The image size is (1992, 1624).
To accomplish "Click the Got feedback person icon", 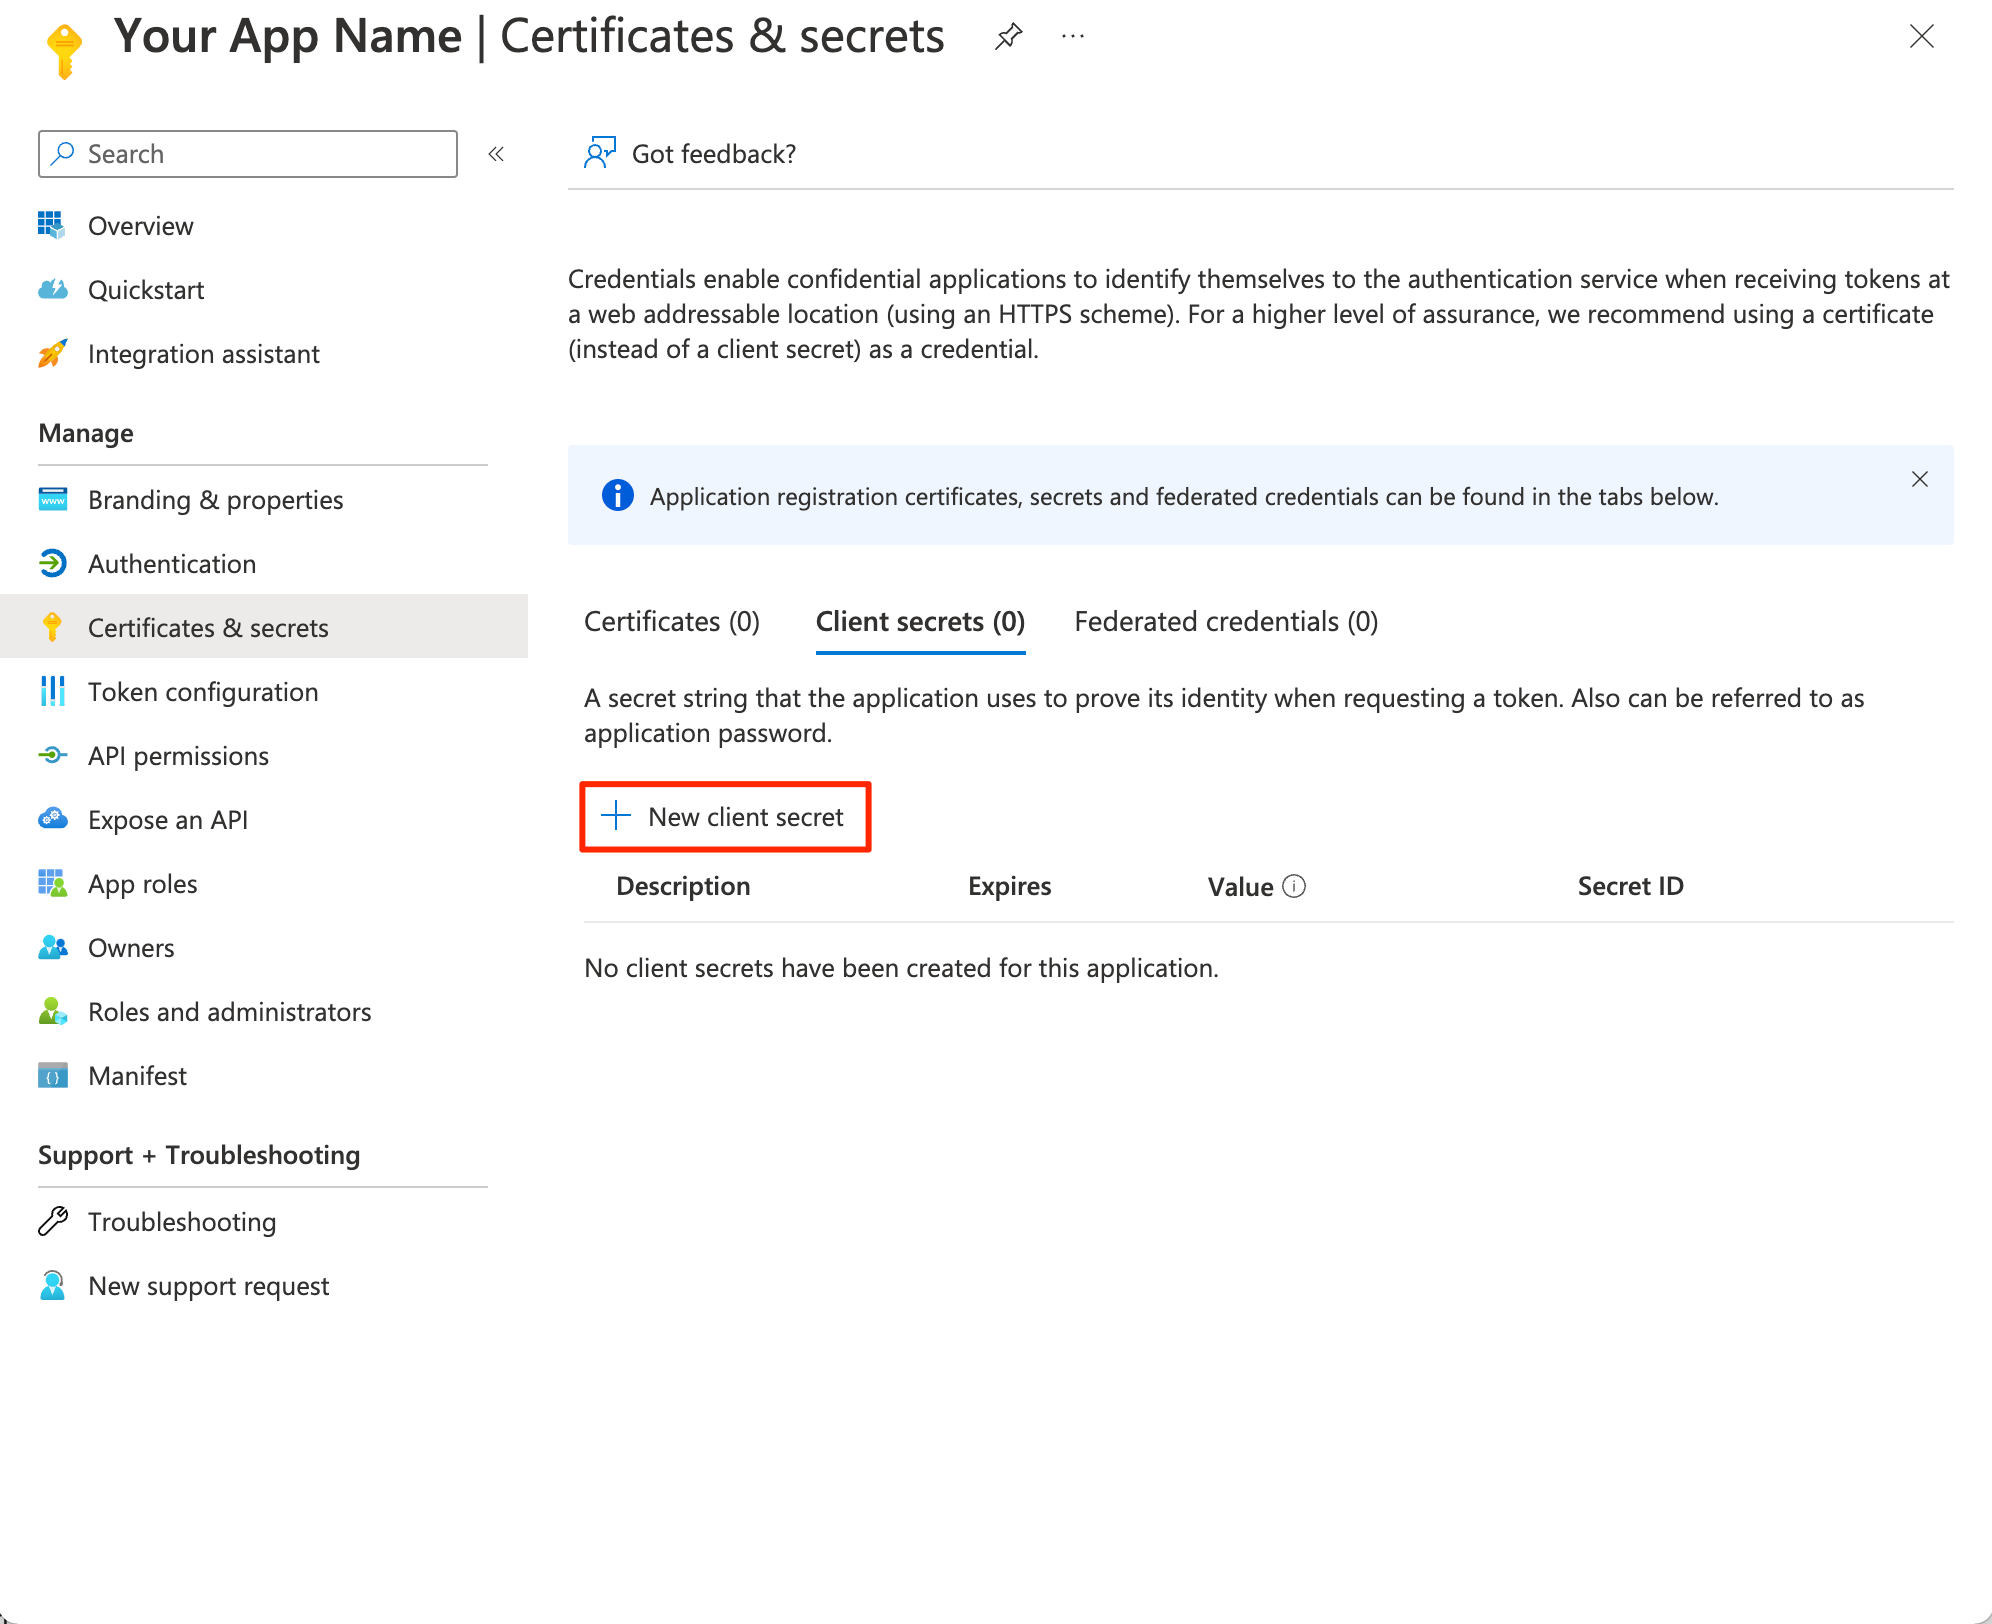I will tap(599, 153).
